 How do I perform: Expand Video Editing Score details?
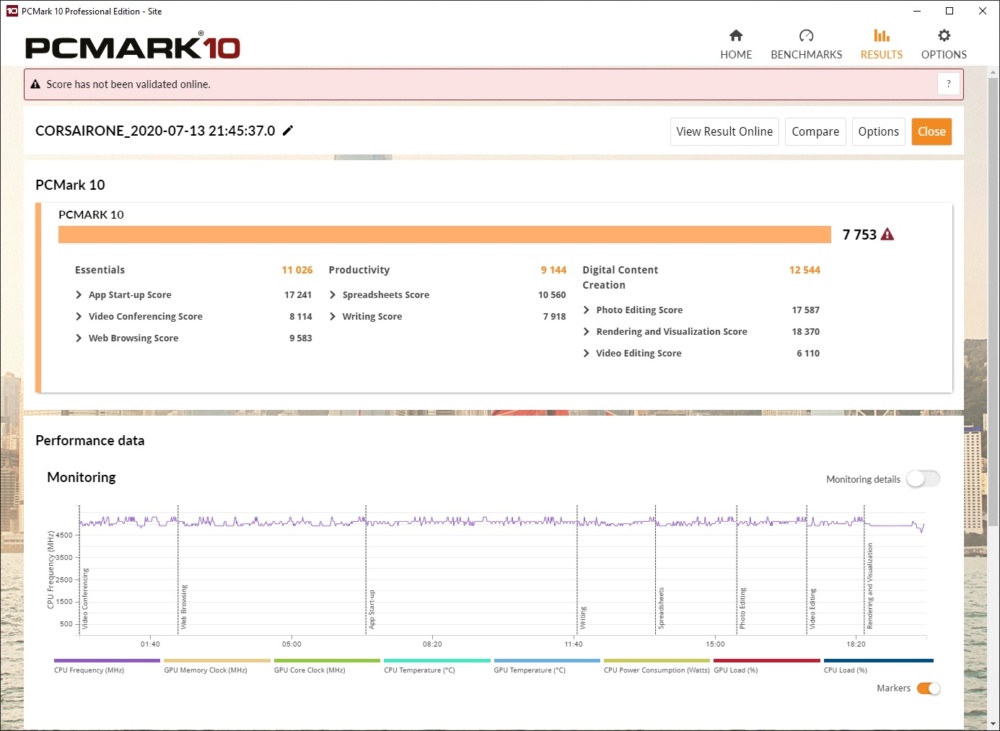(586, 353)
